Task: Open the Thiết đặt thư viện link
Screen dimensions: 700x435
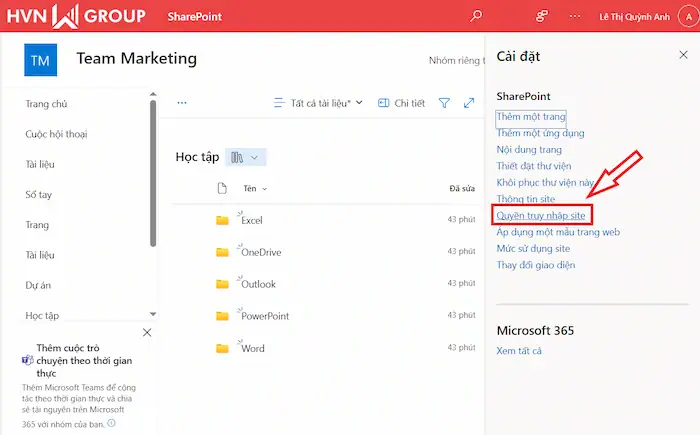Action: 546,166
